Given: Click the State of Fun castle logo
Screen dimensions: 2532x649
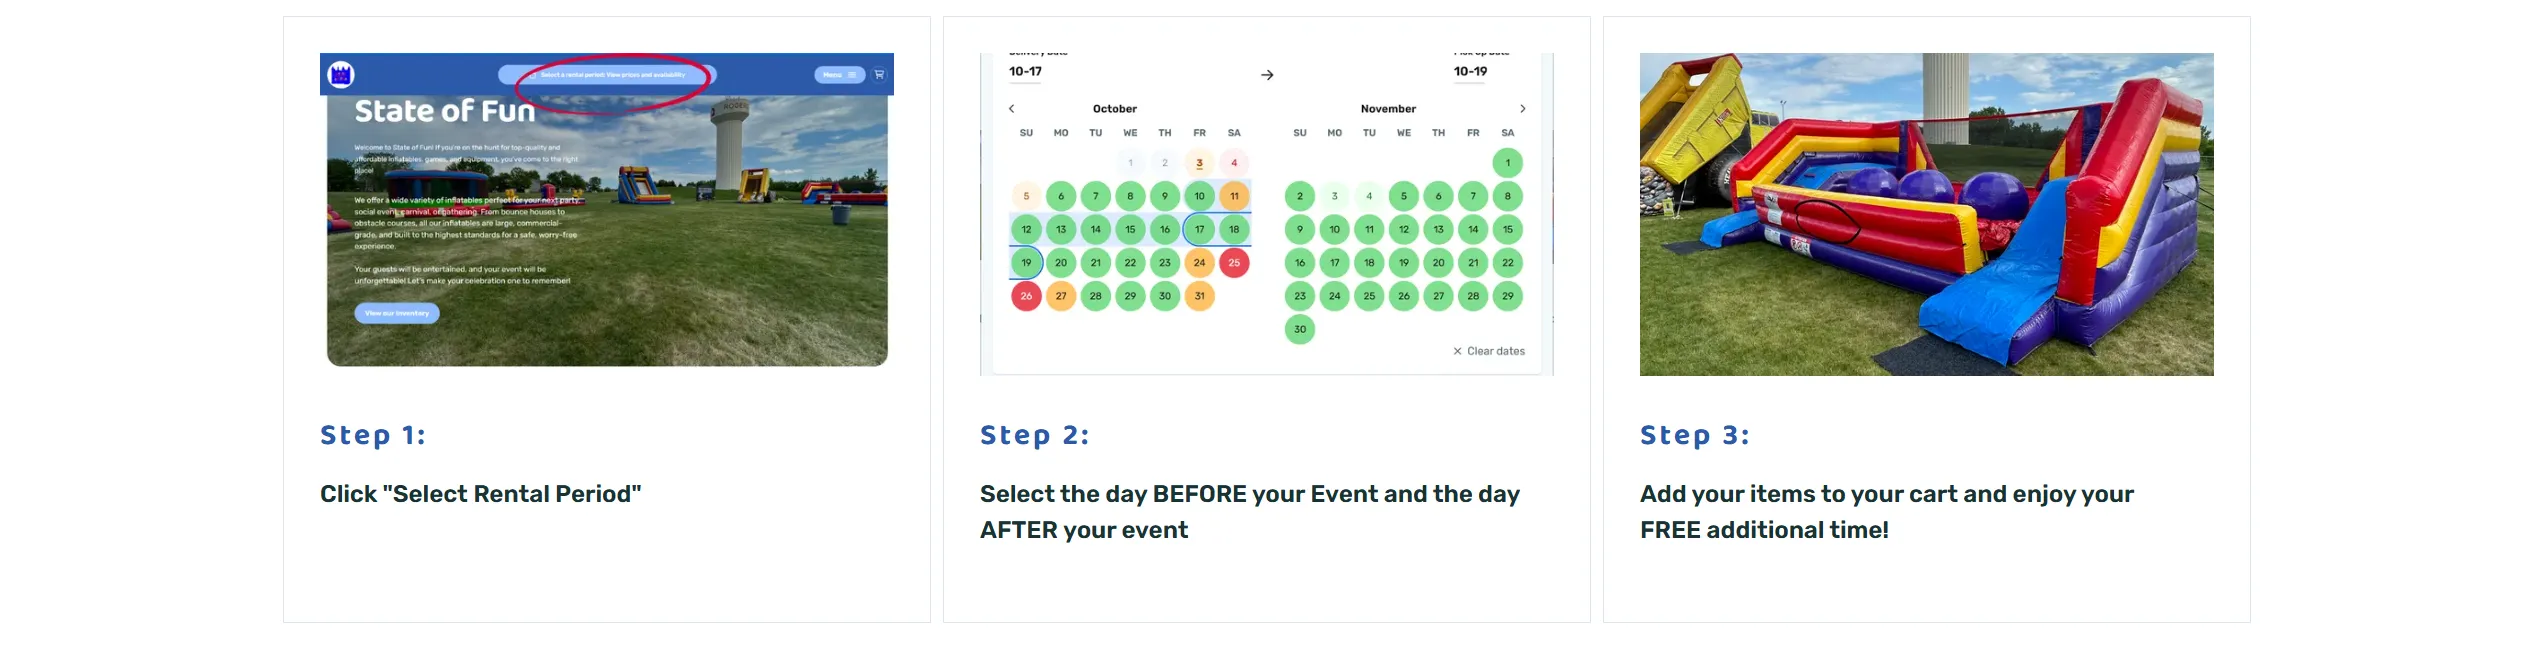Looking at the screenshot, I should click(x=341, y=74).
